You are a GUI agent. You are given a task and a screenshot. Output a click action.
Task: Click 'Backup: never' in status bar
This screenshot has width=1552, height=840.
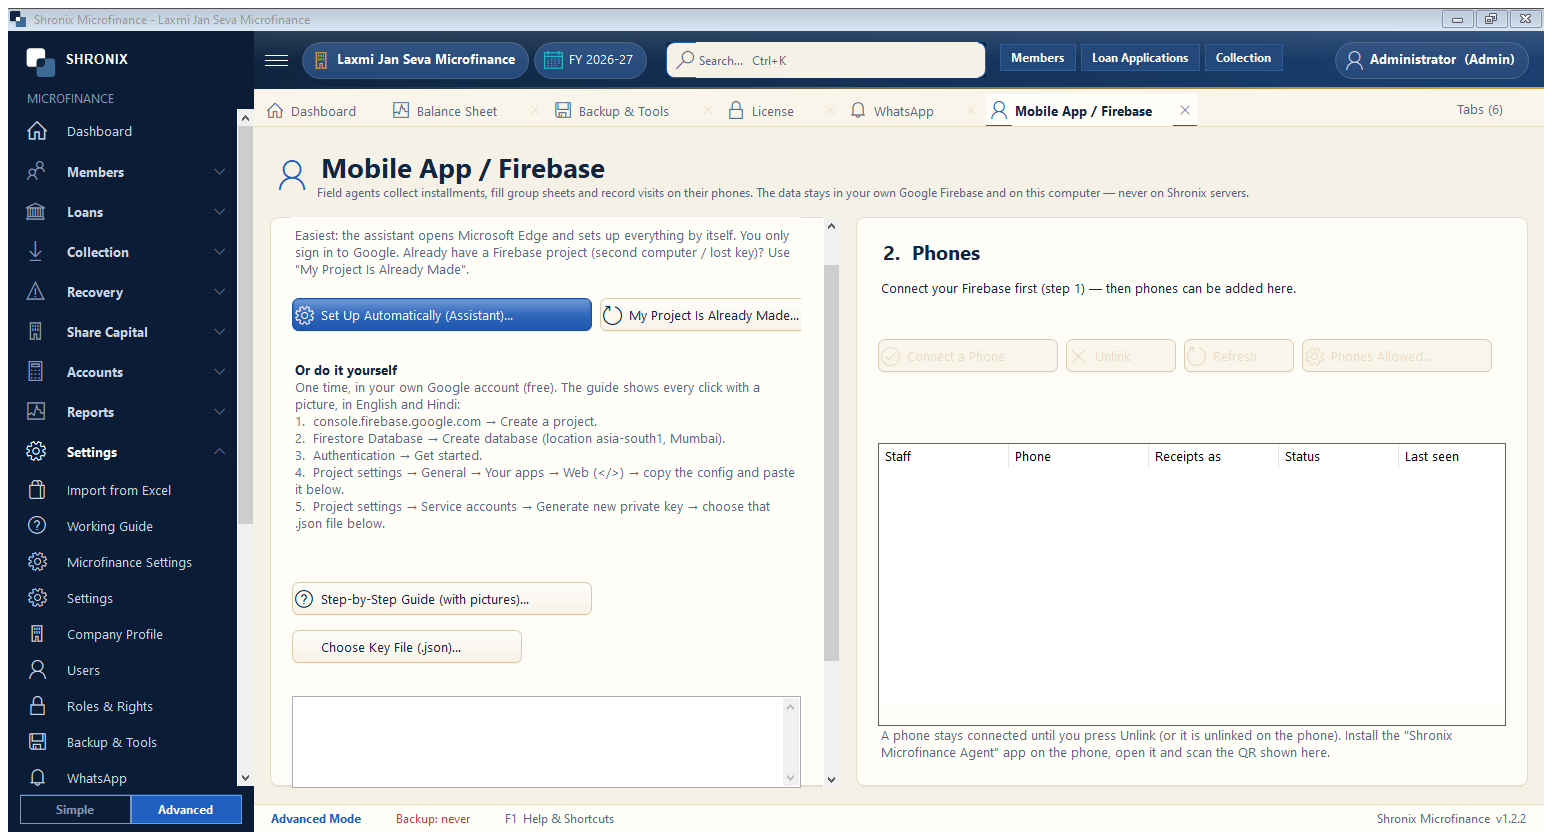[x=433, y=819]
